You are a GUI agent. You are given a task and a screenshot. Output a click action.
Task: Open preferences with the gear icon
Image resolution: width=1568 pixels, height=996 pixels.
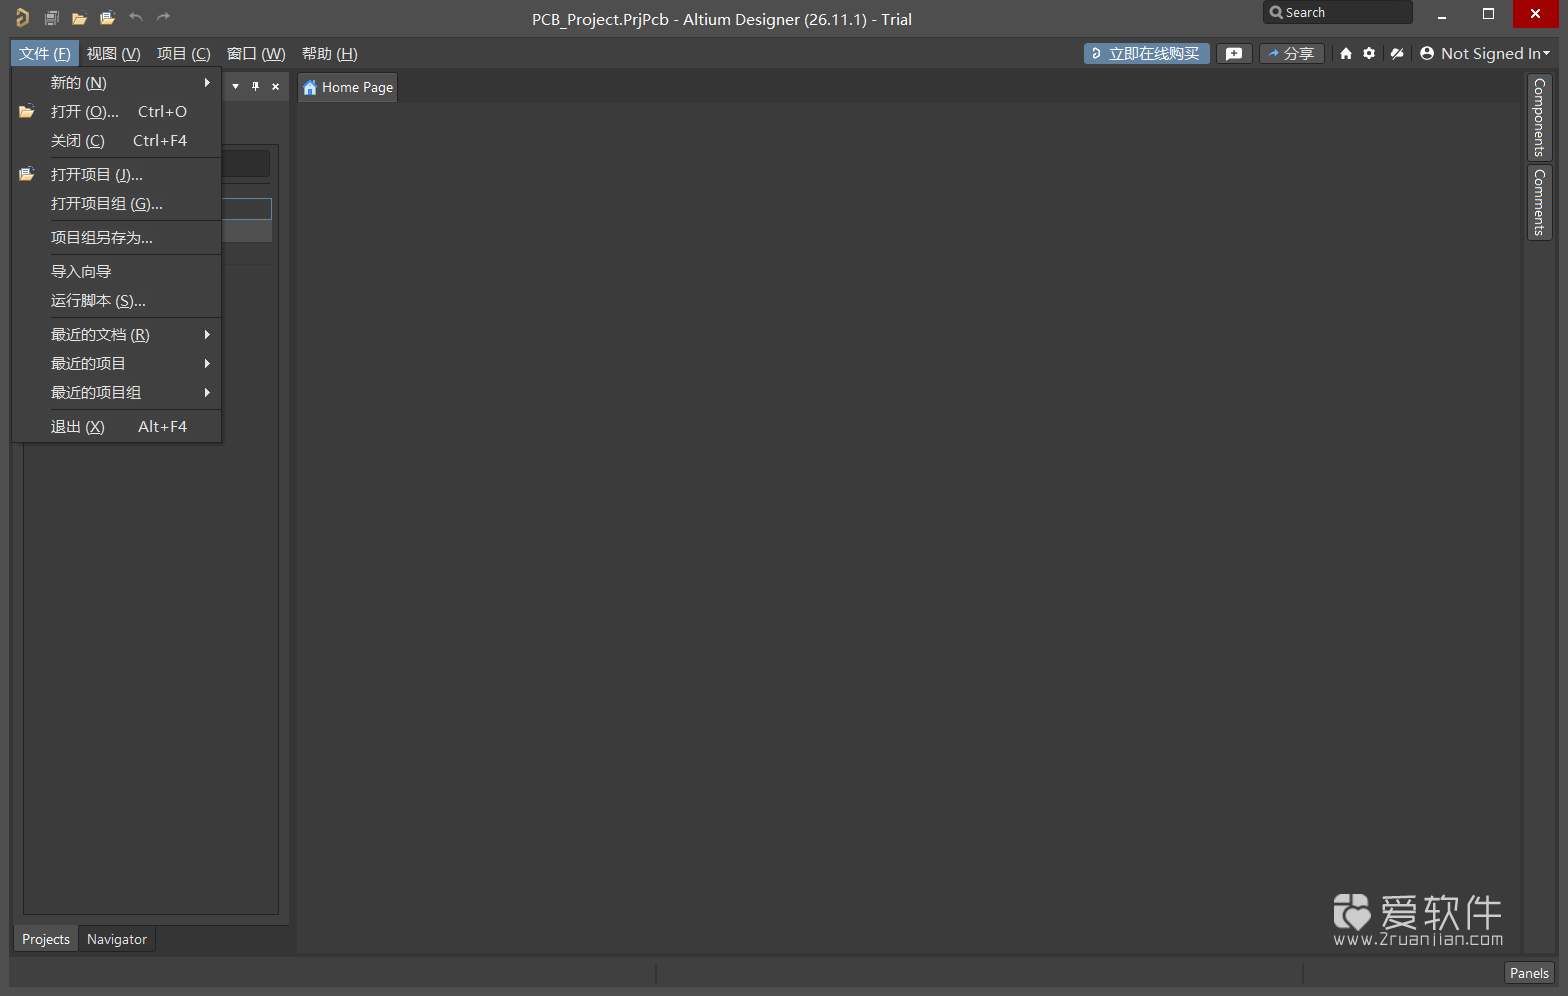tap(1369, 54)
